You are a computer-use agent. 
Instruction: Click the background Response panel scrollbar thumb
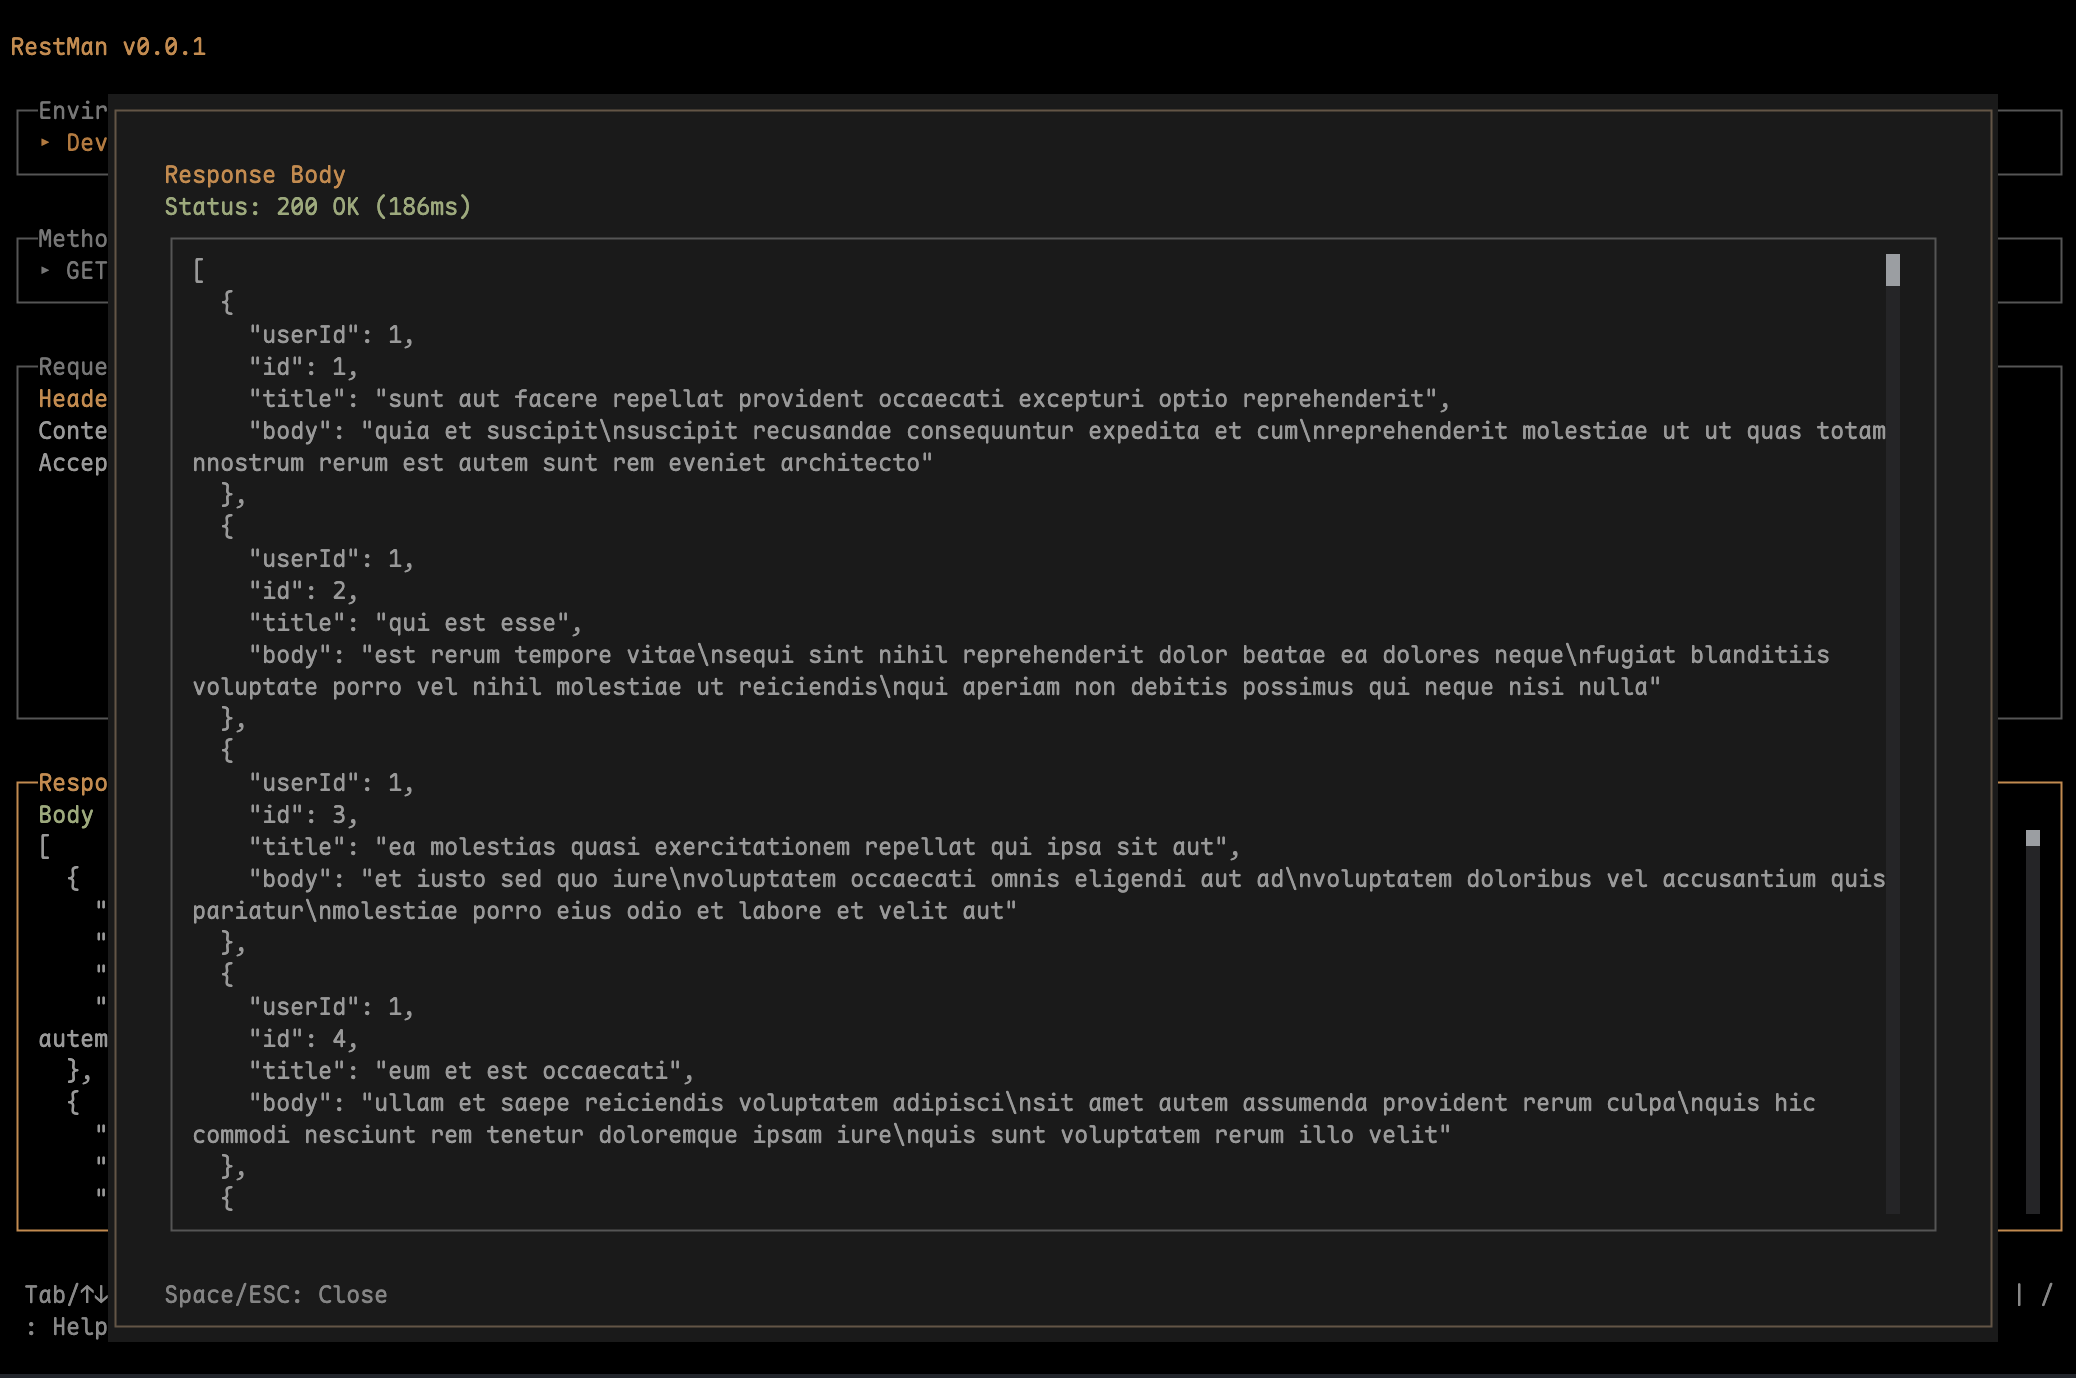2032,838
